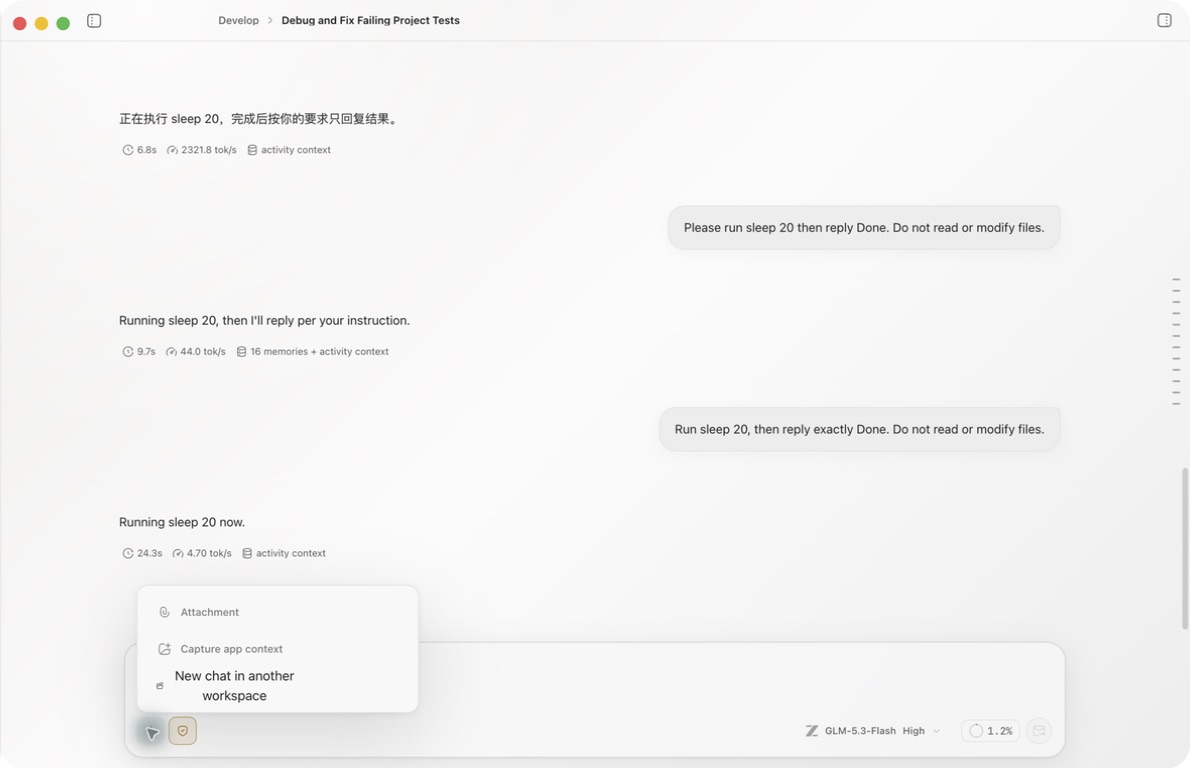Click 16 memories + activity context

(313, 352)
